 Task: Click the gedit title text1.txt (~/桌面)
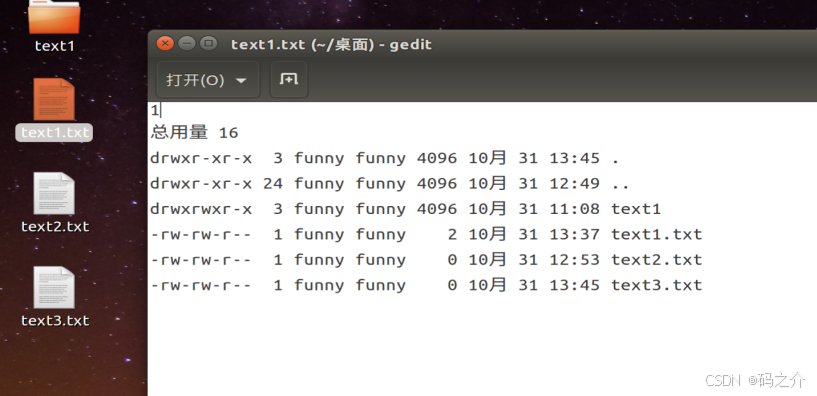(302, 44)
